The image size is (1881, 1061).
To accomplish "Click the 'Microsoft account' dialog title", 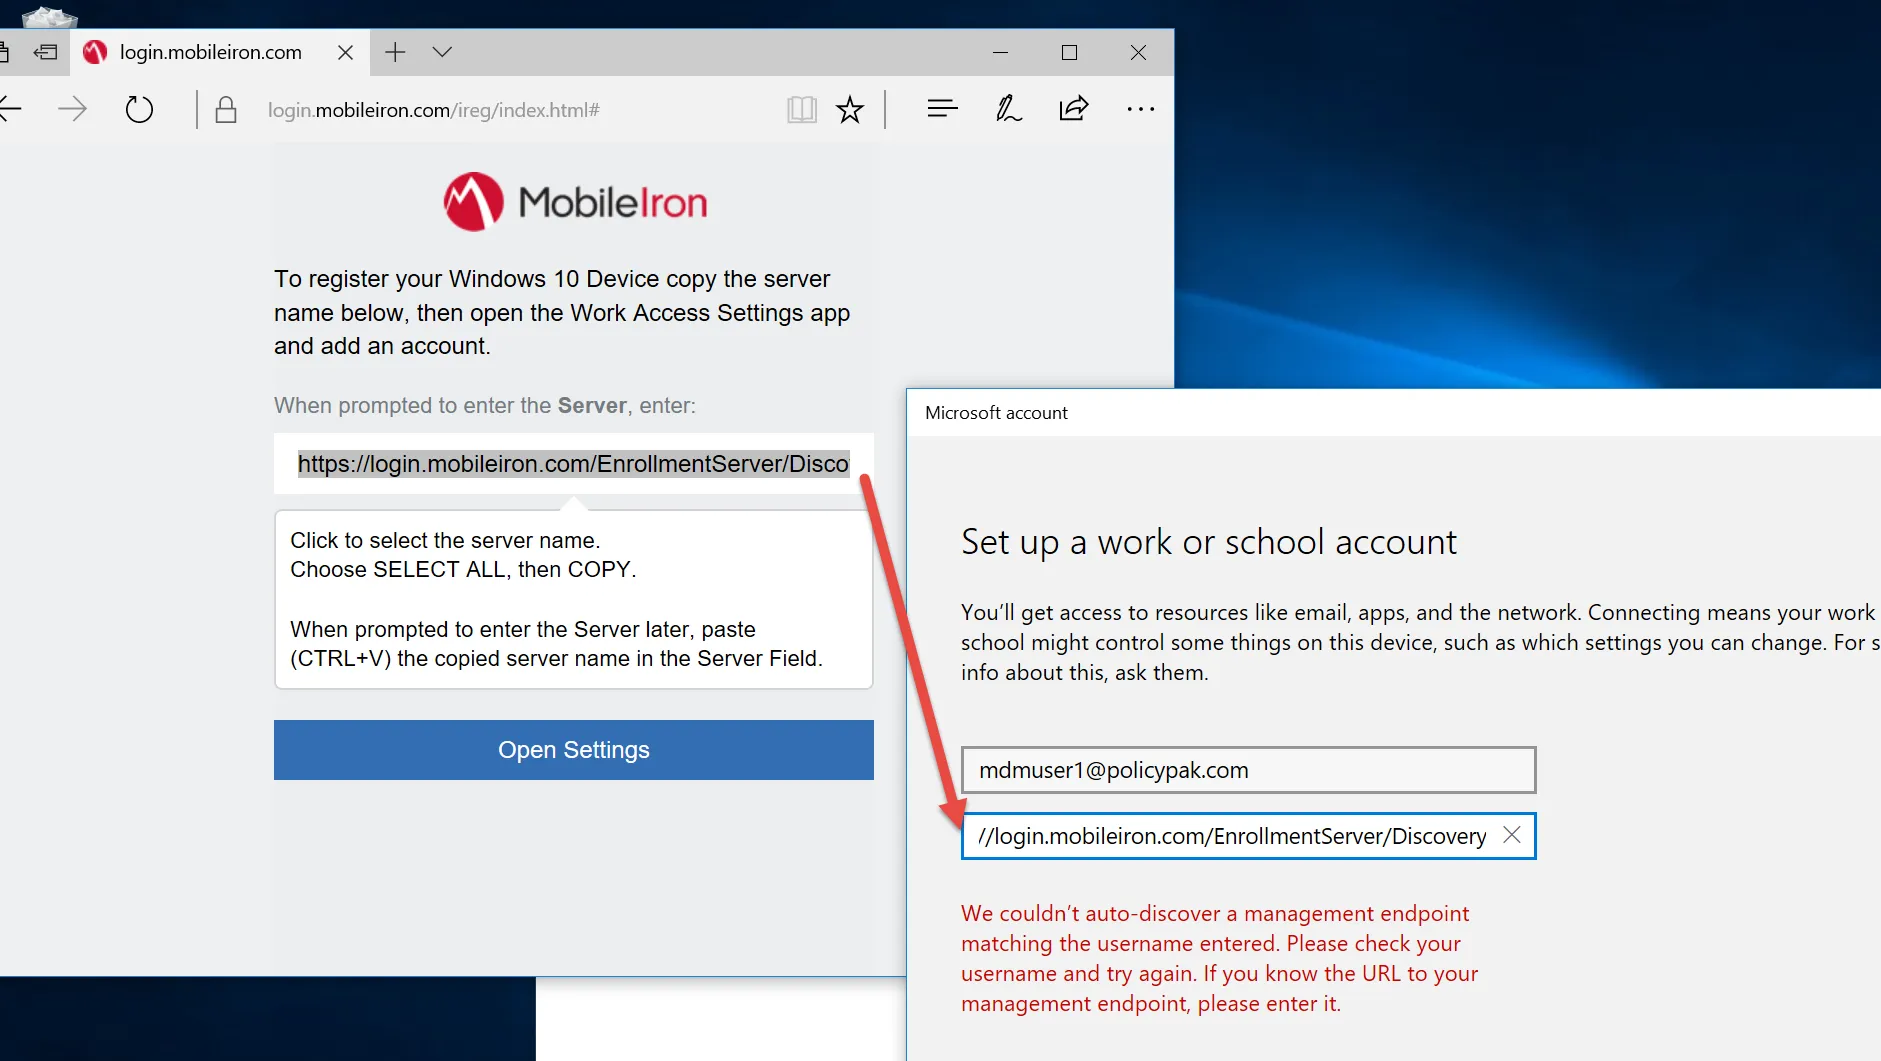I will 996,413.
